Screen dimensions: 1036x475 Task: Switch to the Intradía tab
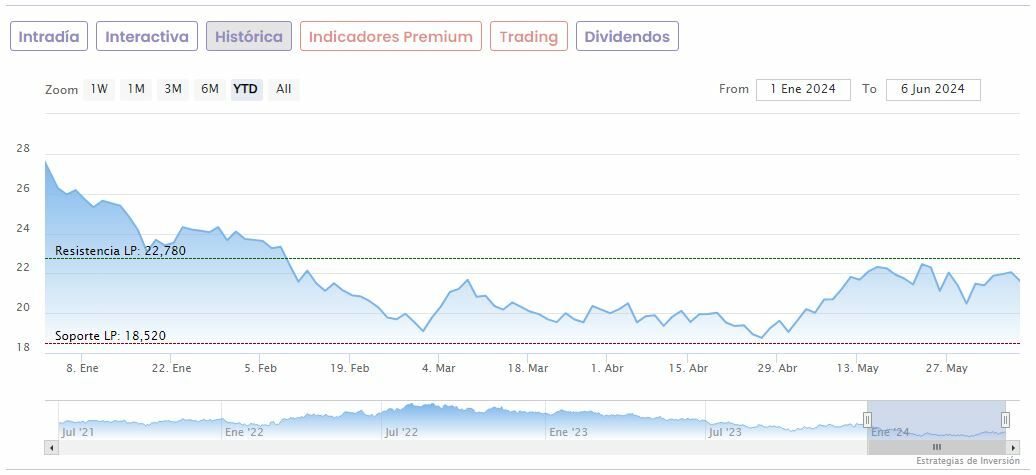[49, 37]
